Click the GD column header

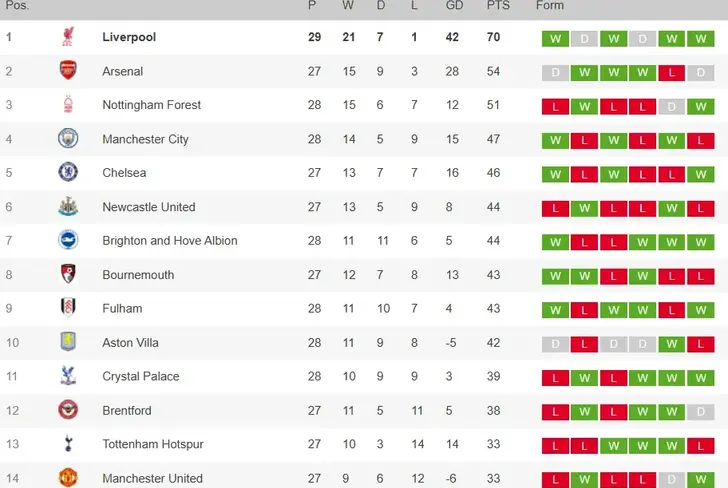pyautogui.click(x=454, y=6)
